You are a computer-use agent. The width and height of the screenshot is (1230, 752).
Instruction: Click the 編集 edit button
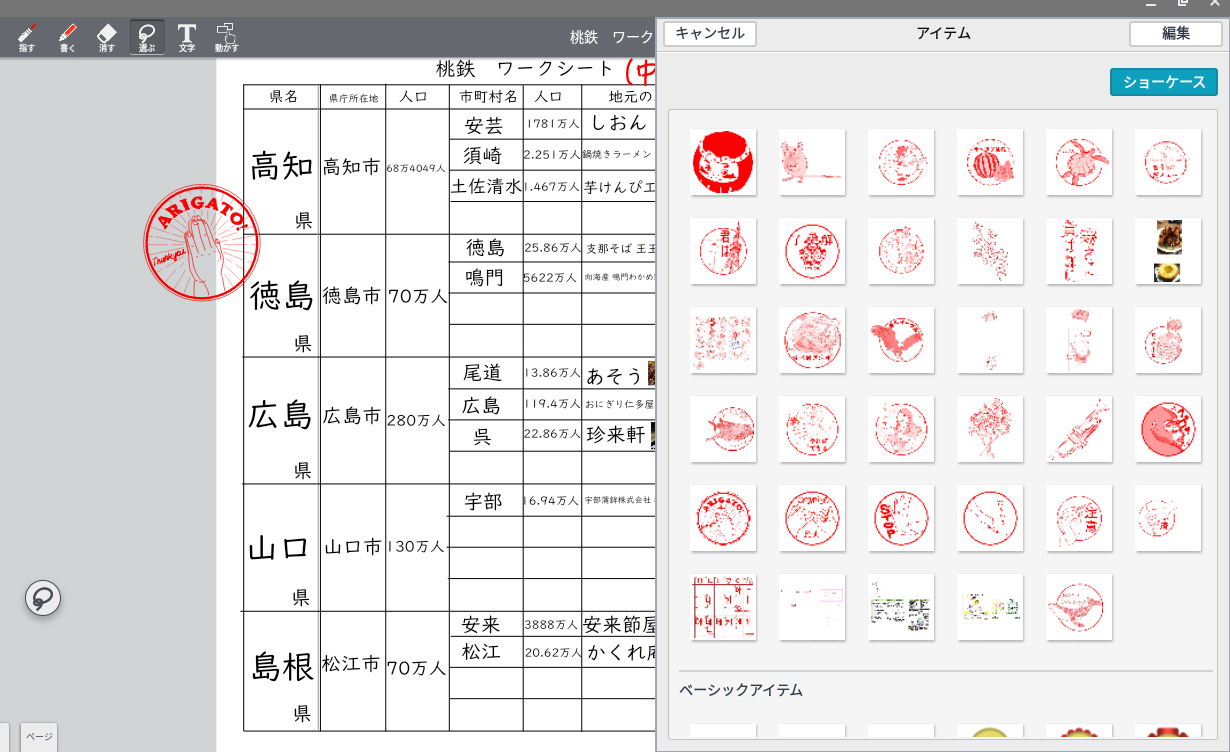[1175, 34]
